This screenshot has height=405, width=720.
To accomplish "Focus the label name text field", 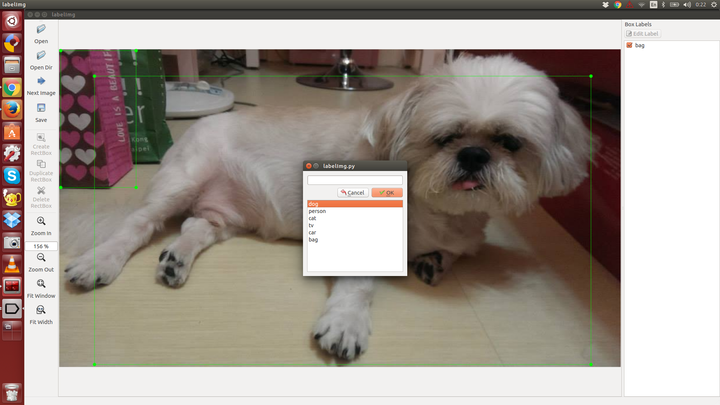I will point(354,180).
